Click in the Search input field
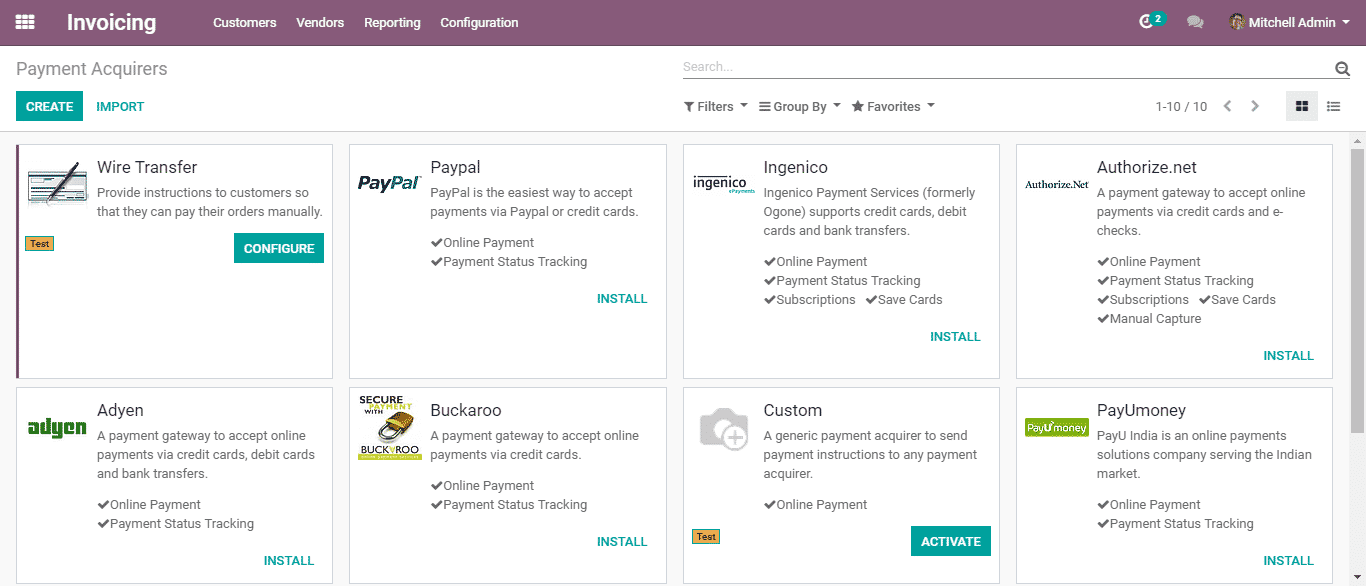The height and width of the screenshot is (586, 1366). click(1000, 67)
